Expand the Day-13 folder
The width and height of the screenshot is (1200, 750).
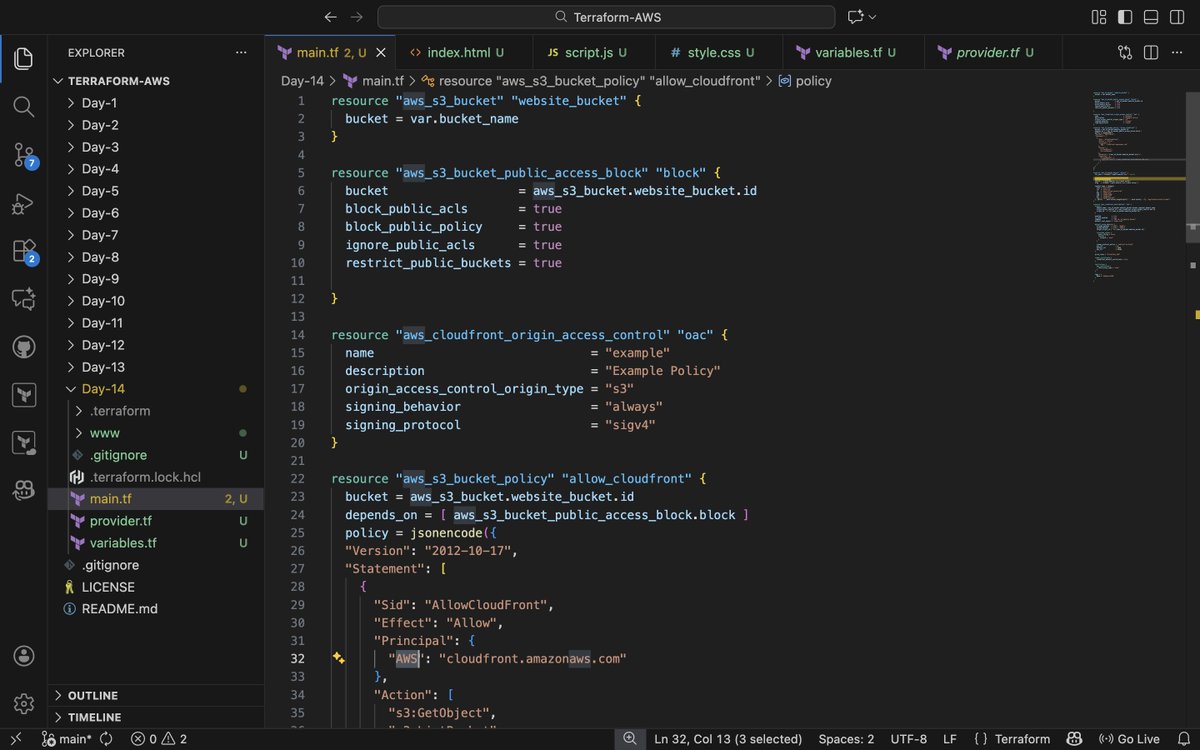click(71, 367)
